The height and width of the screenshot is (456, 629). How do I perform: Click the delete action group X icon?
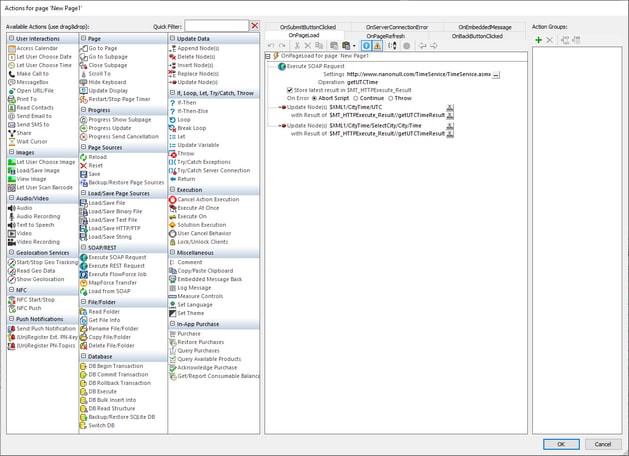pyautogui.click(x=550, y=40)
